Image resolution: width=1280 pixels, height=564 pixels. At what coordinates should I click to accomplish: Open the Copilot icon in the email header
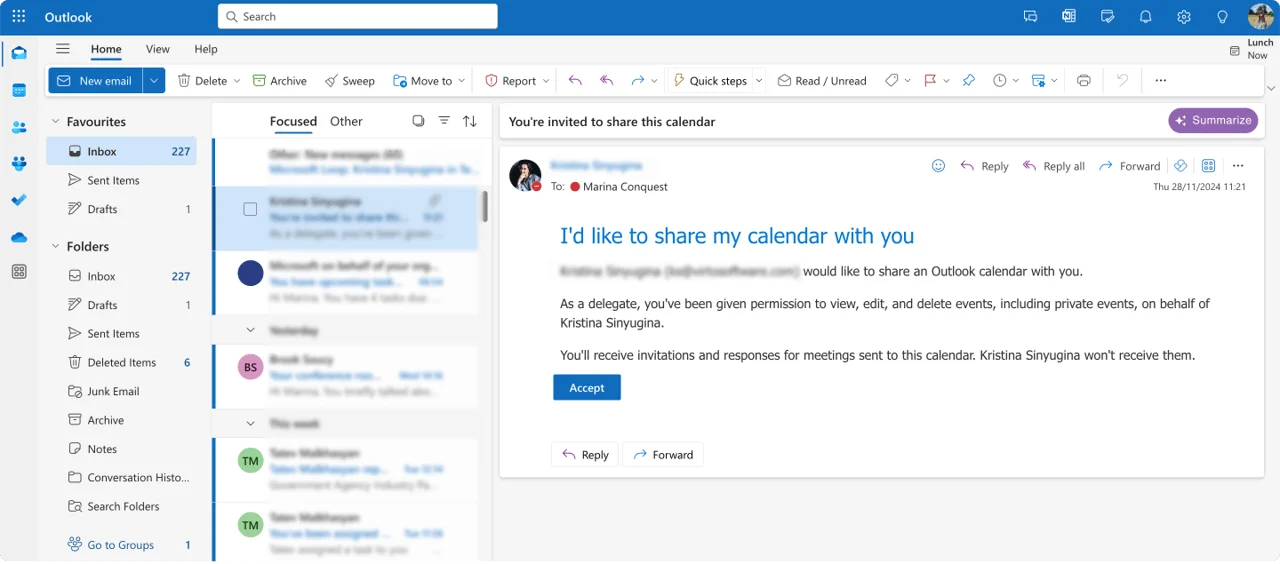click(1180, 166)
